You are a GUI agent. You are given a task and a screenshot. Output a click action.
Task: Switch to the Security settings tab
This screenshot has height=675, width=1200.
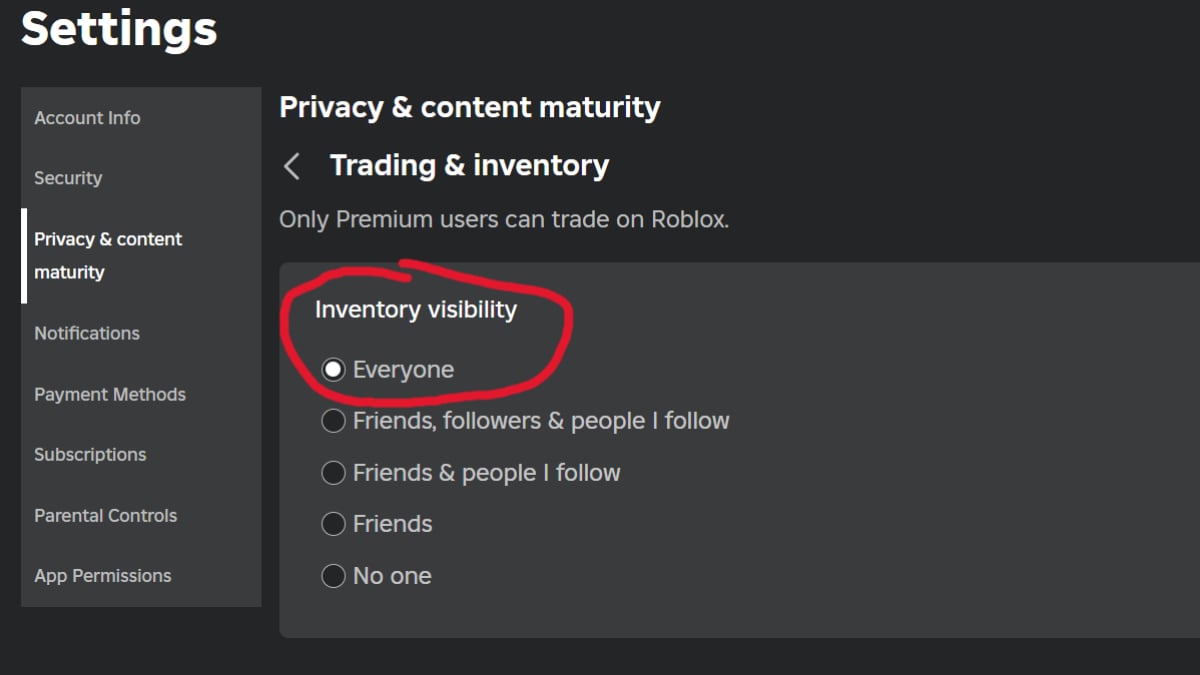click(67, 178)
